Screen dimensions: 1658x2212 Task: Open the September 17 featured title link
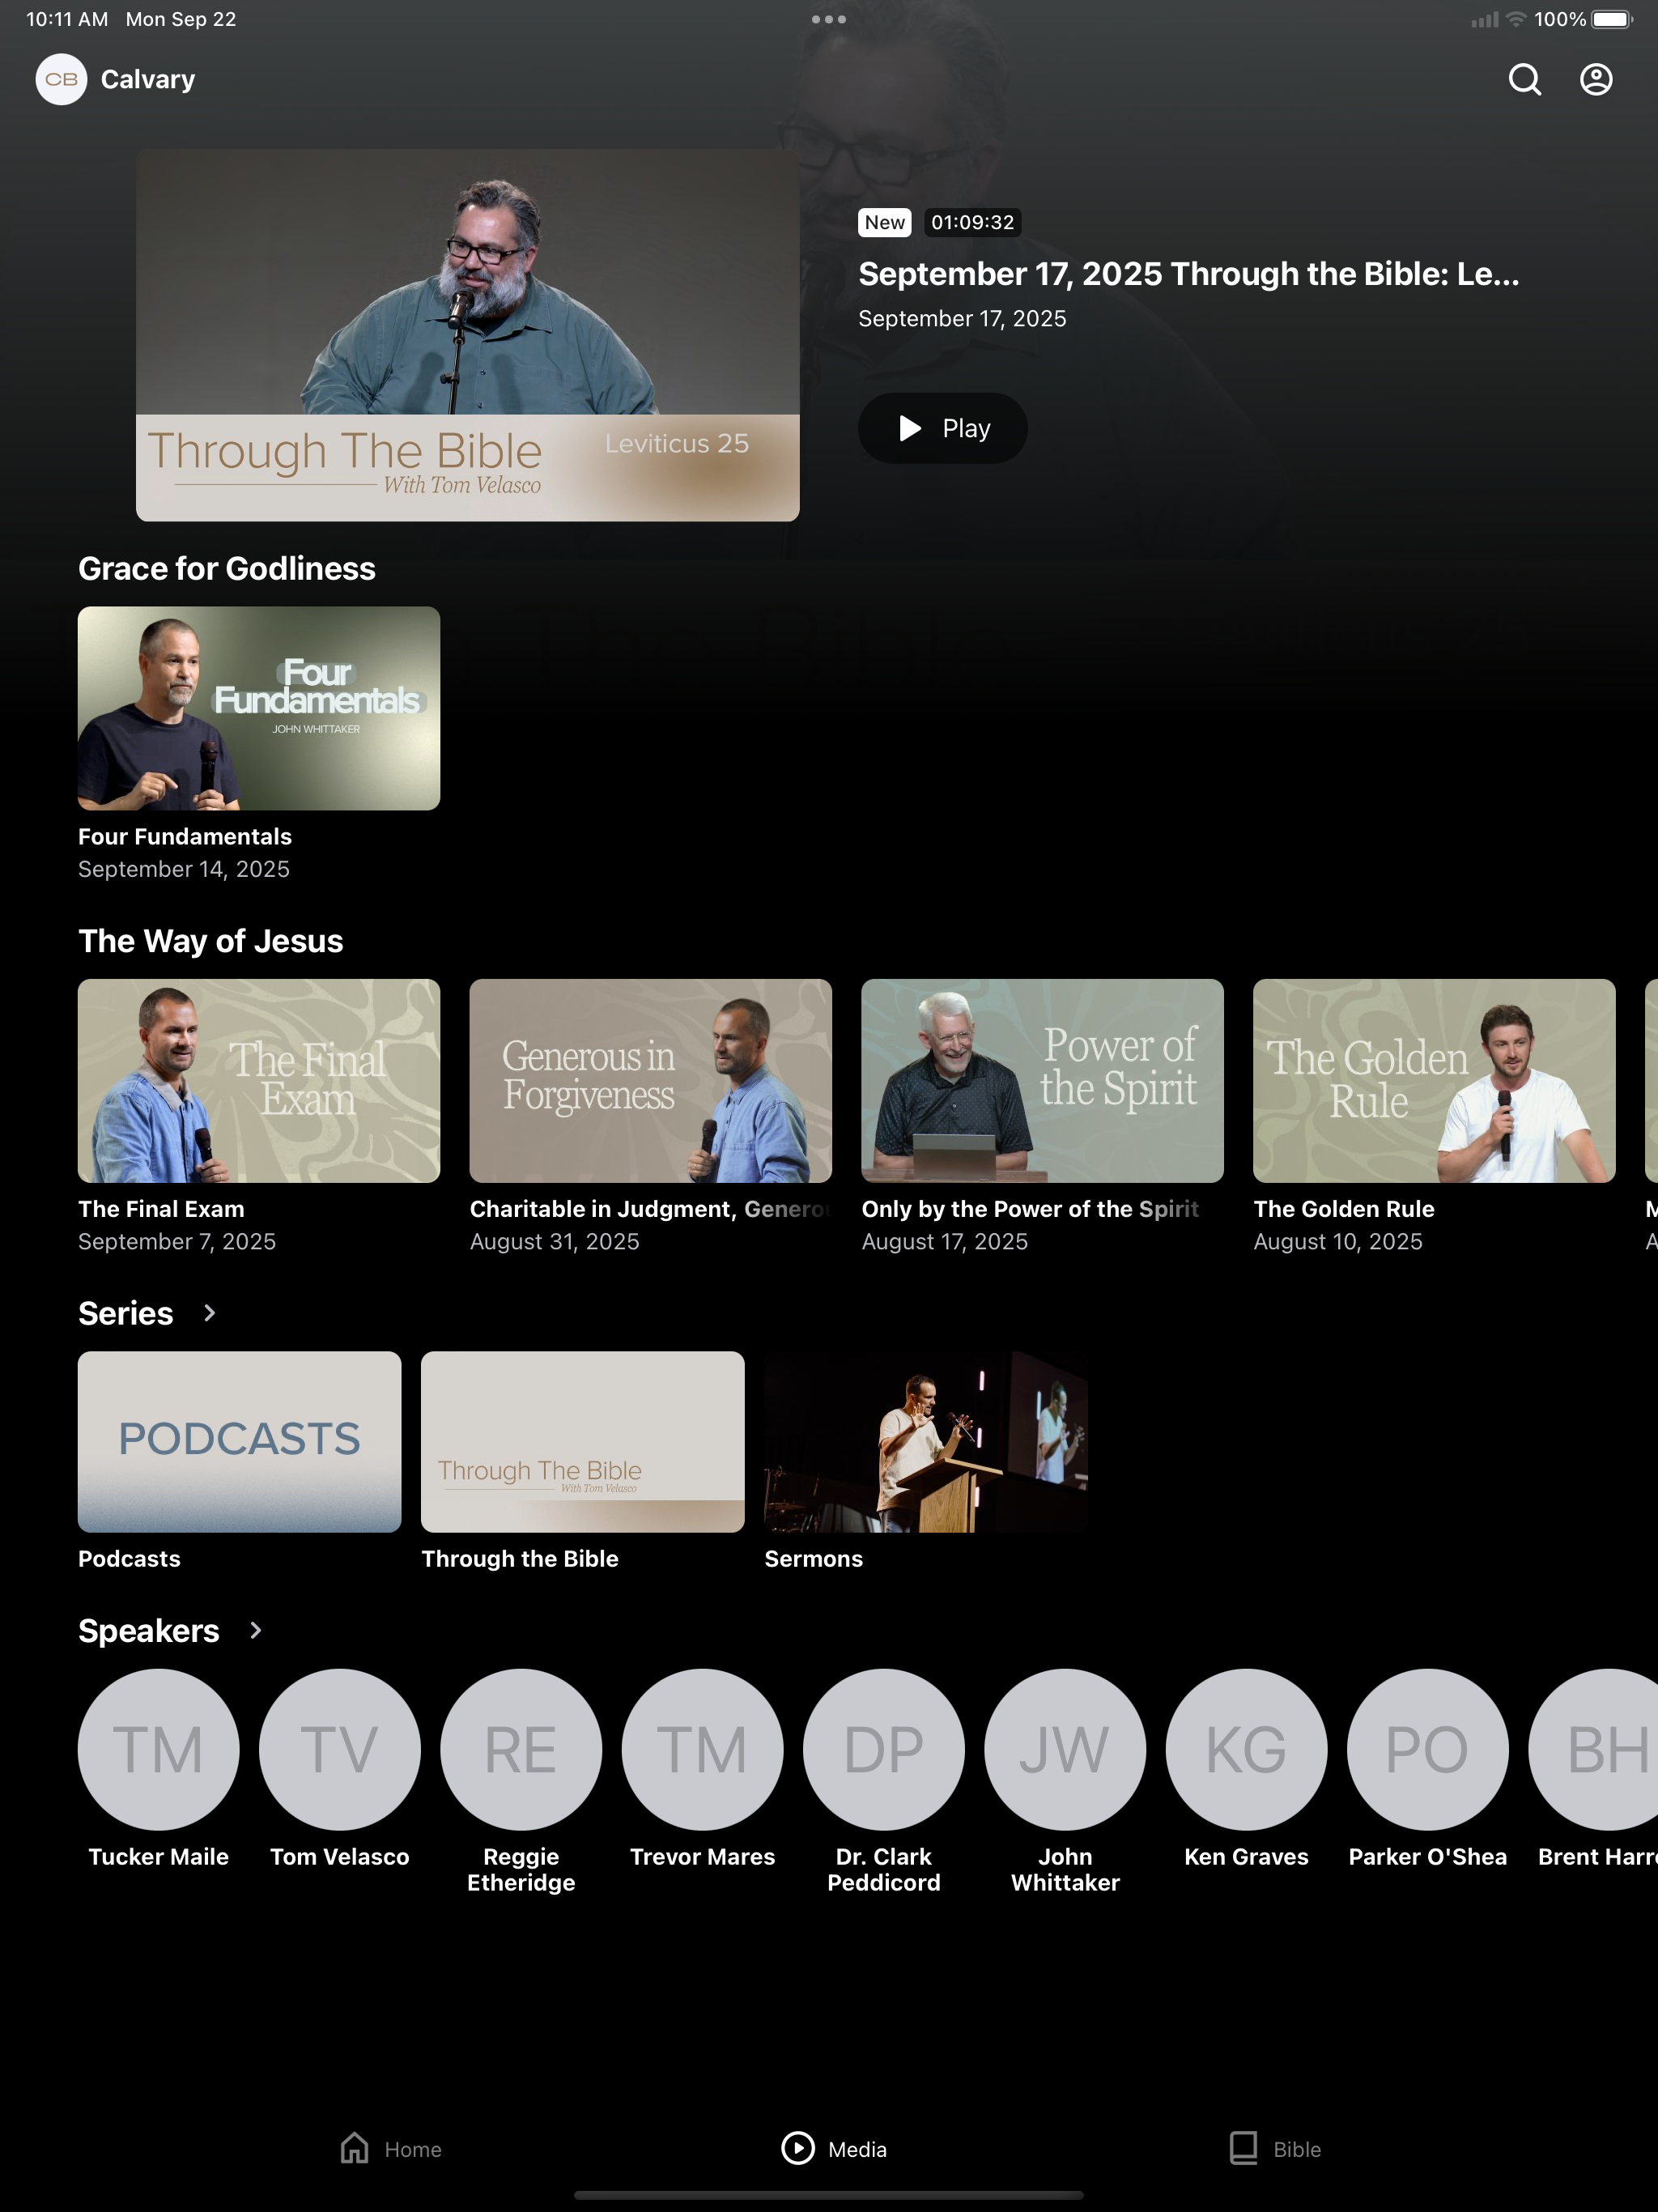[1188, 274]
